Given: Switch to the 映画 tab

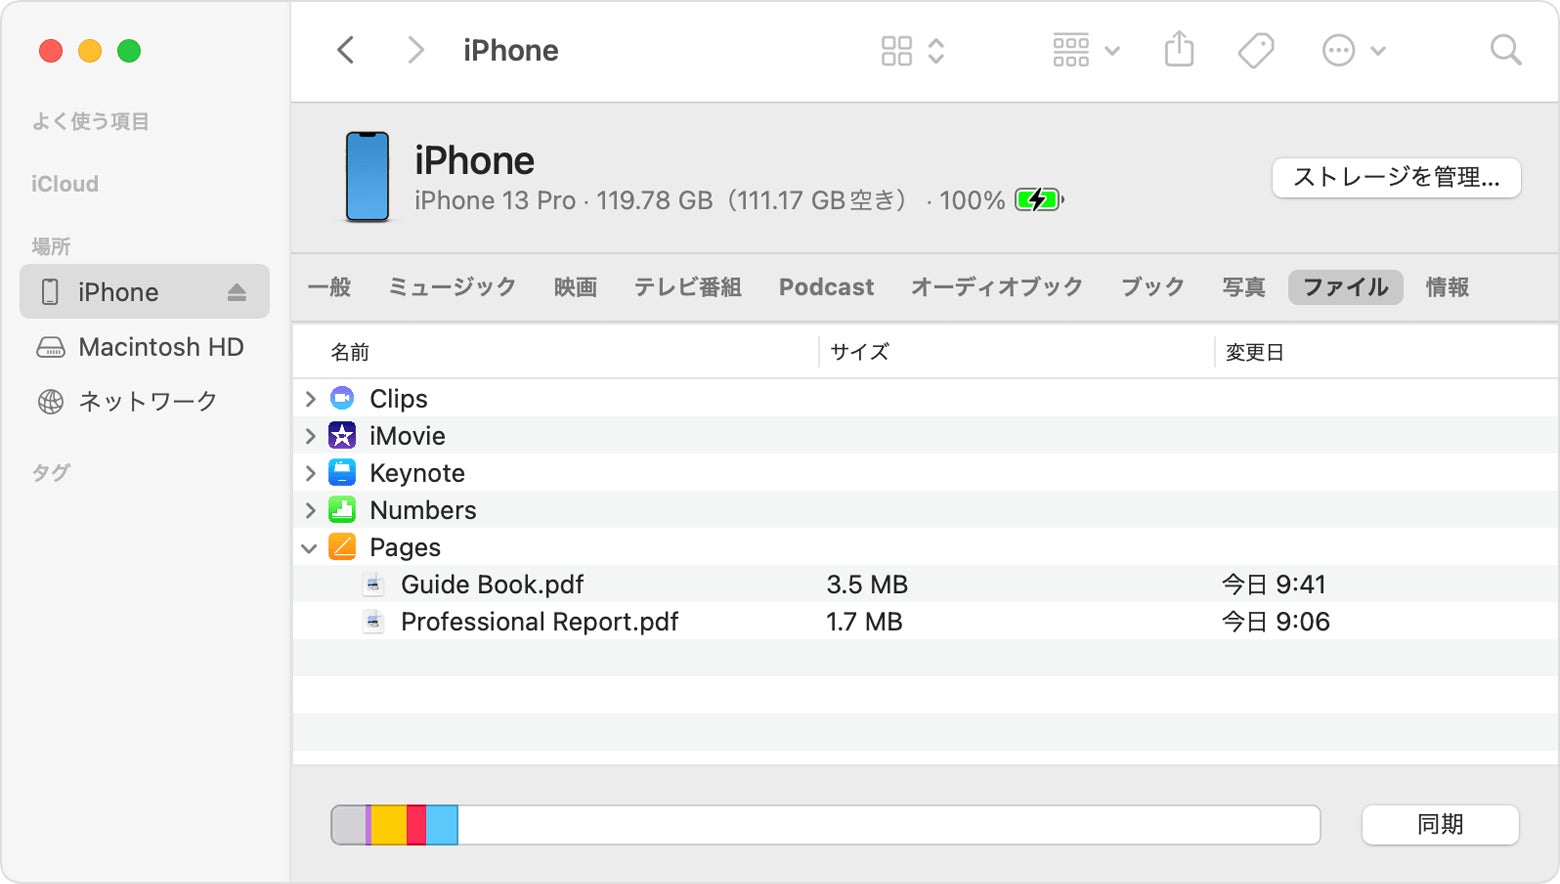Looking at the screenshot, I should point(575,288).
